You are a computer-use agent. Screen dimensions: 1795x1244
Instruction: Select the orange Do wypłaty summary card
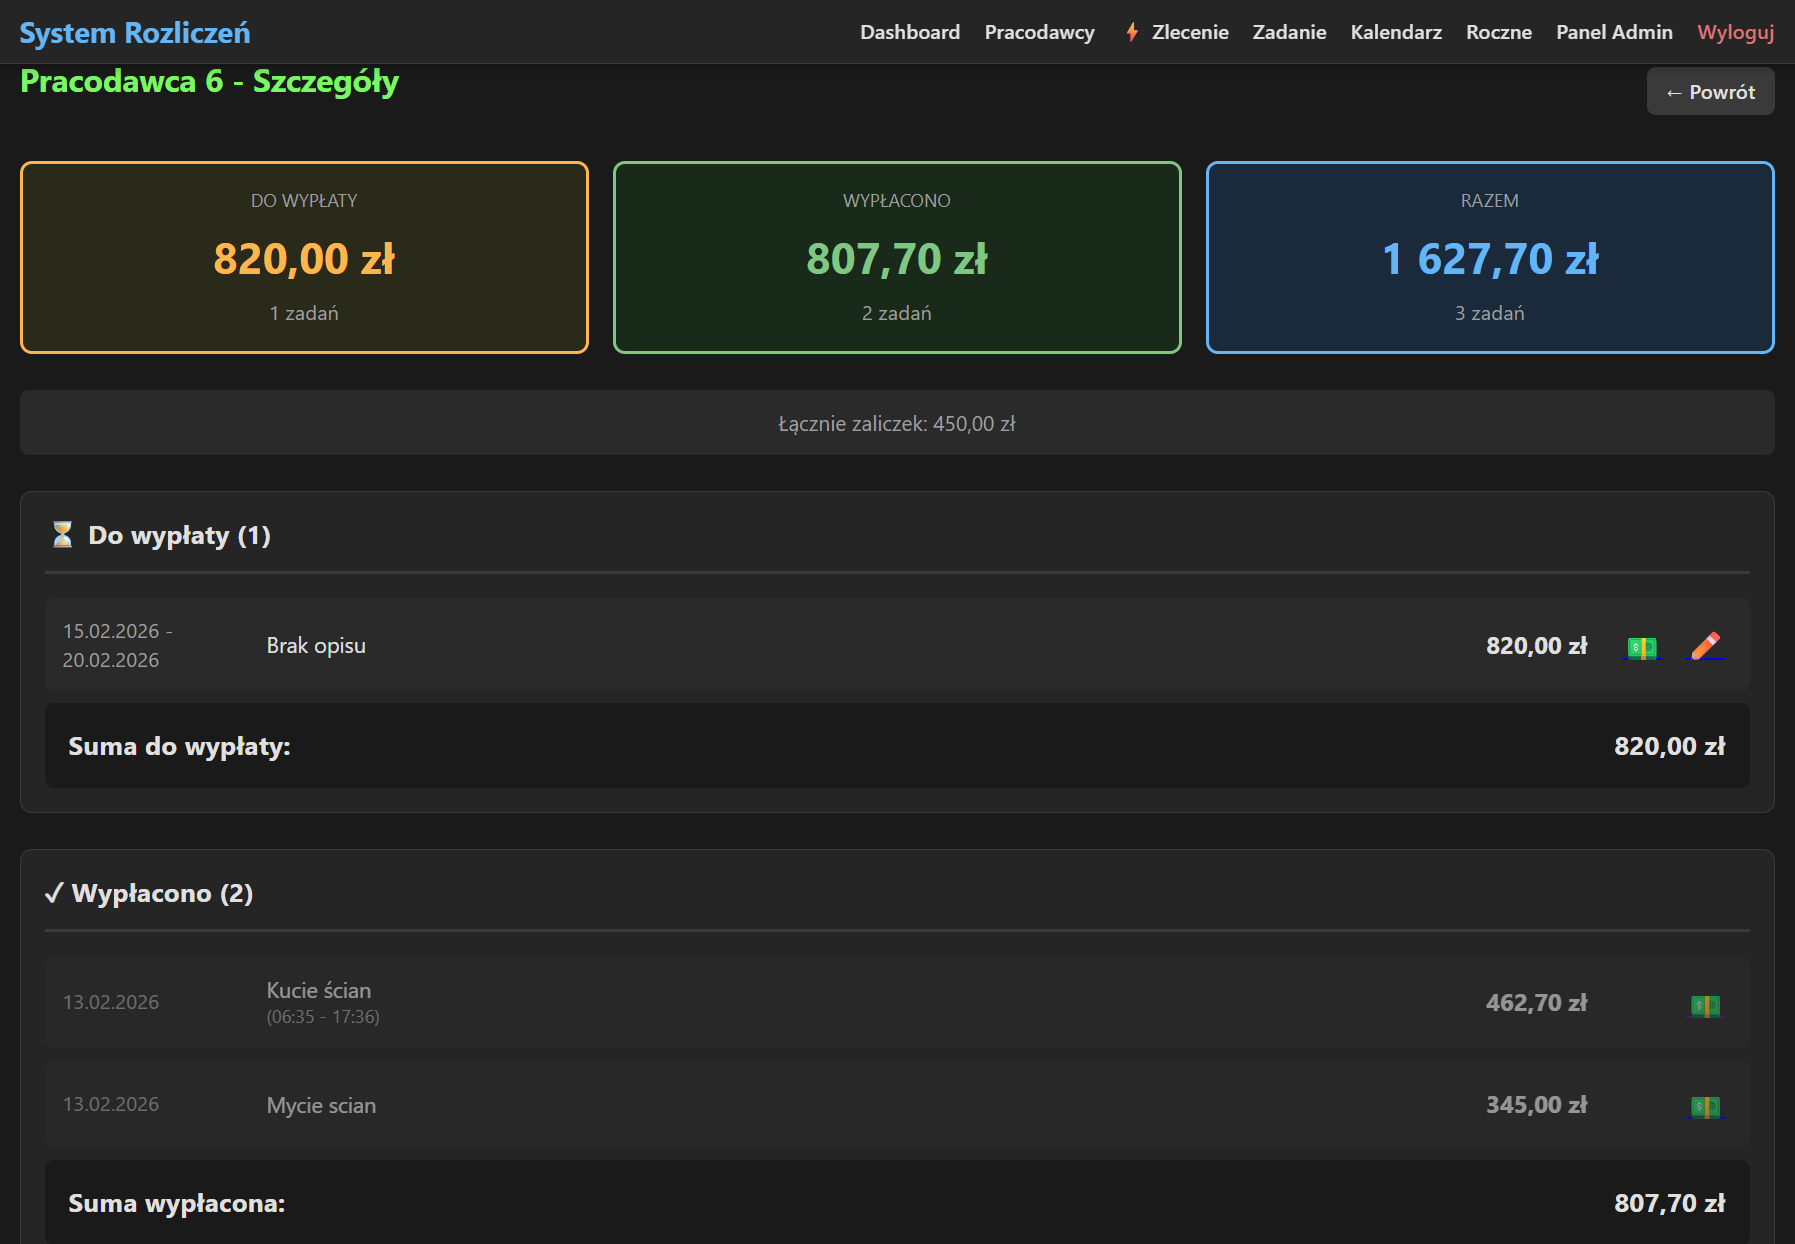304,257
